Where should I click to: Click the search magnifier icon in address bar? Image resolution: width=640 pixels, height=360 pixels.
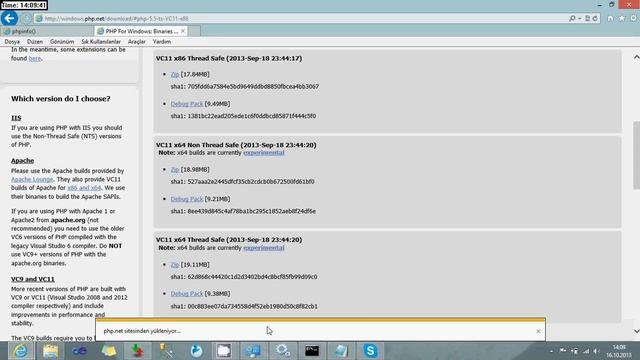(x=572, y=18)
